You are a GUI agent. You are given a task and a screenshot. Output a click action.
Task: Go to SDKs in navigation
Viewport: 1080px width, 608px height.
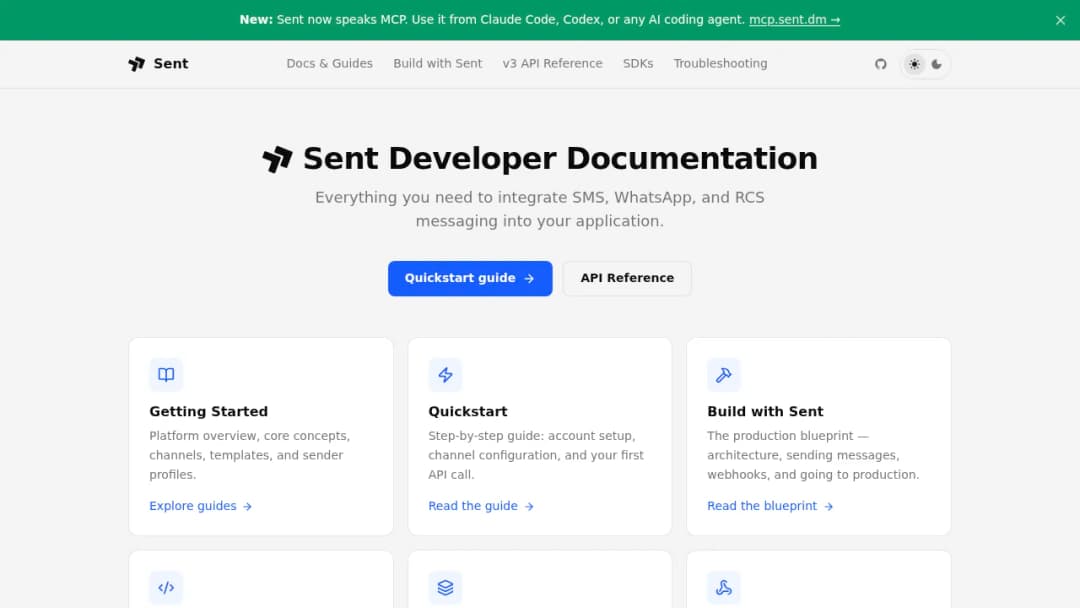tap(638, 63)
